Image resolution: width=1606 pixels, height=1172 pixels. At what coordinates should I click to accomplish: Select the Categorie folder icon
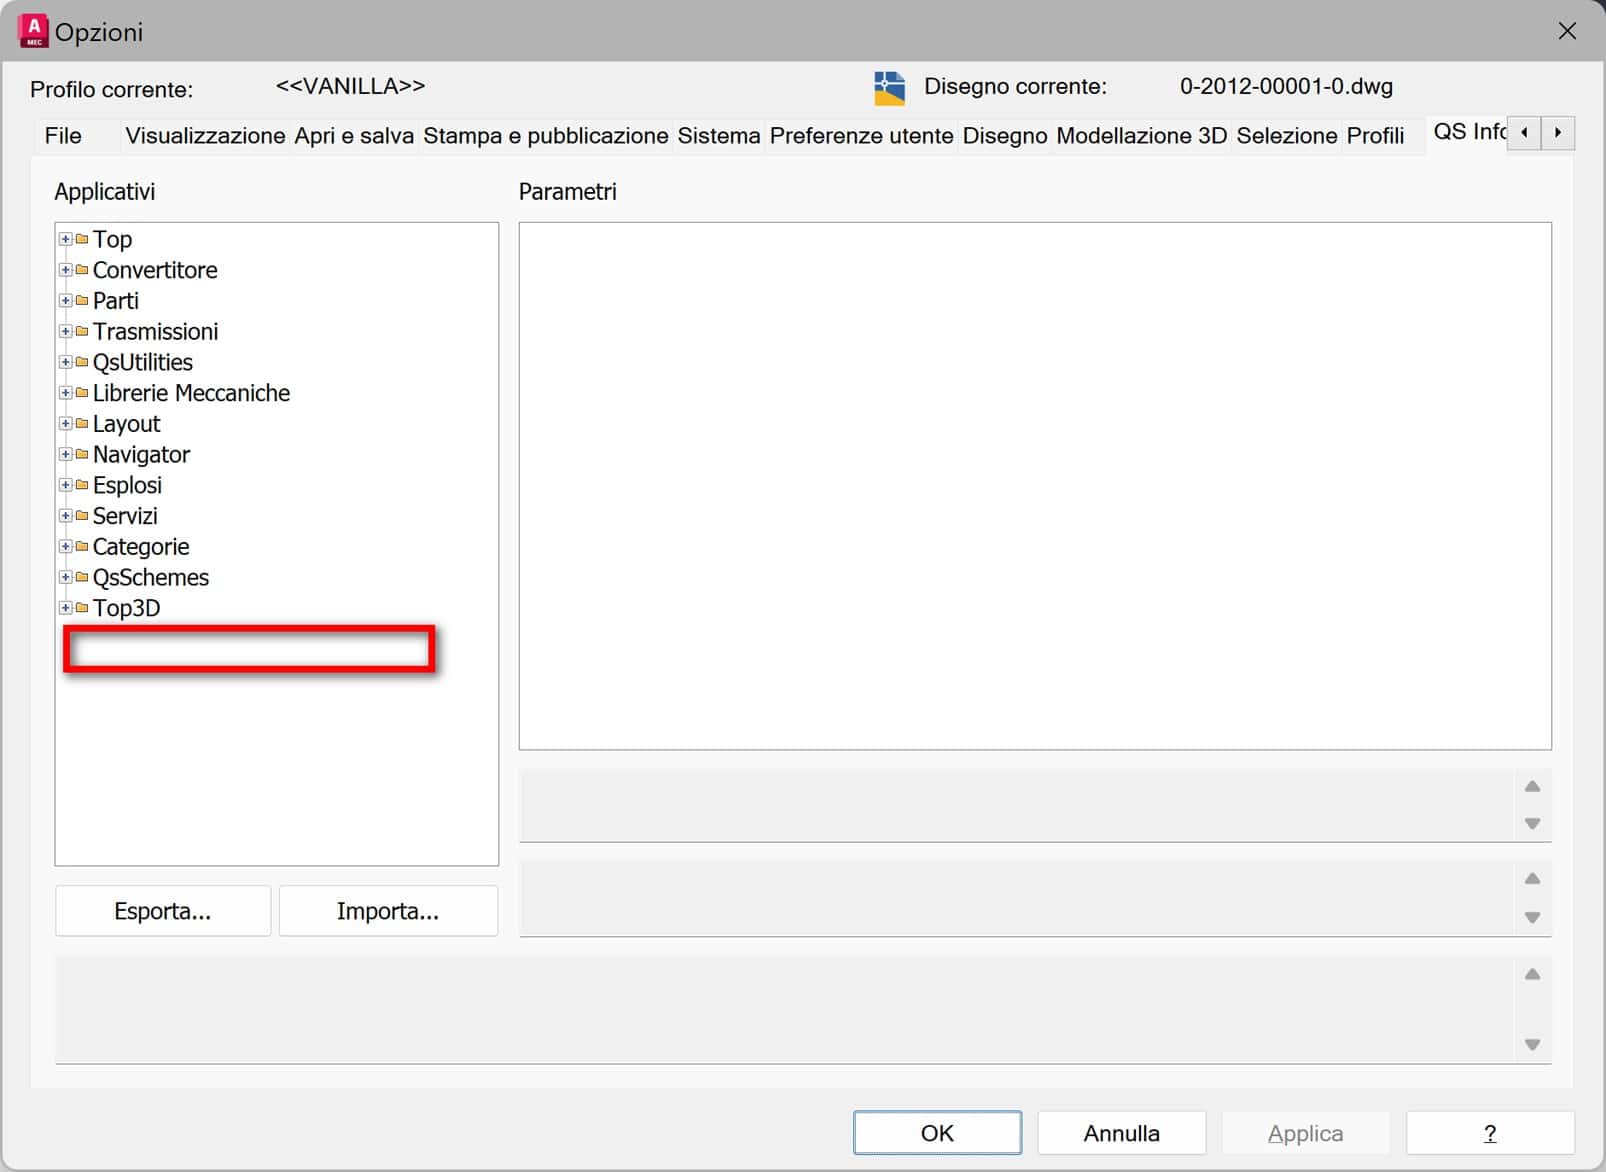click(x=82, y=547)
